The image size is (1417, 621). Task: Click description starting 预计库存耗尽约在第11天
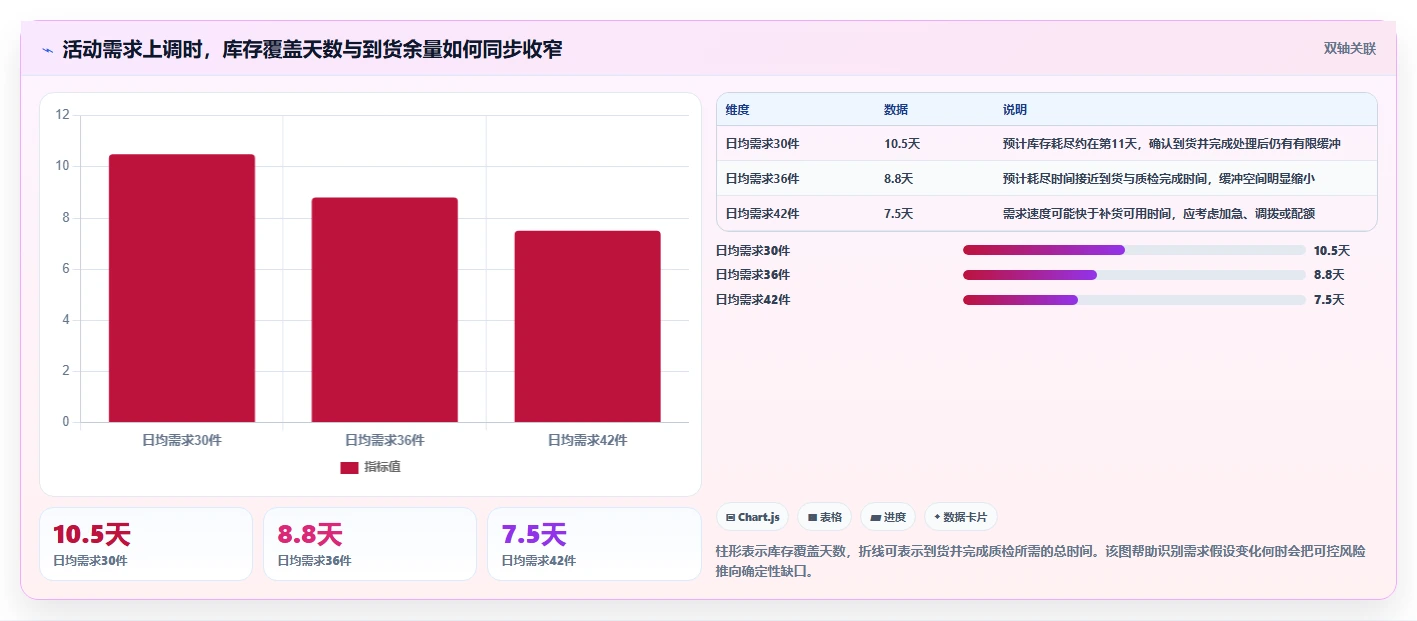point(1172,144)
